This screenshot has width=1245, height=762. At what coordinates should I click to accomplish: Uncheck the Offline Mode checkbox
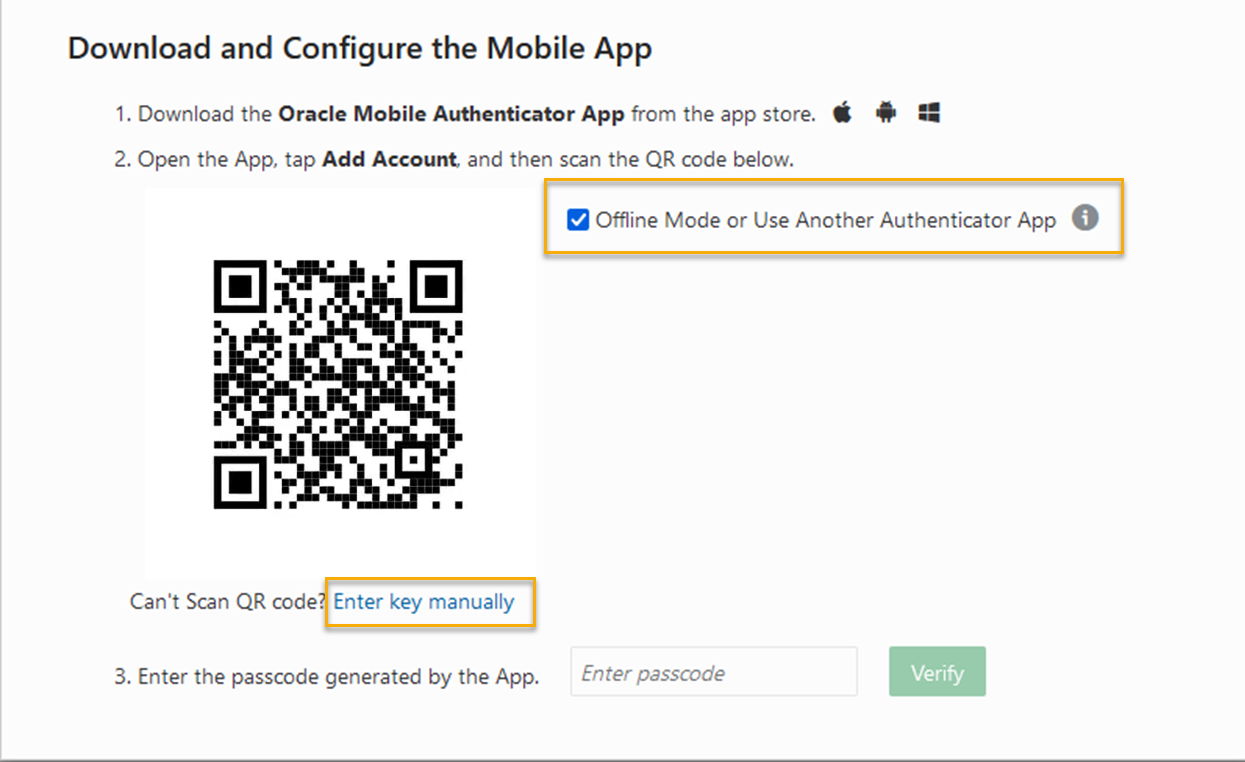click(578, 220)
